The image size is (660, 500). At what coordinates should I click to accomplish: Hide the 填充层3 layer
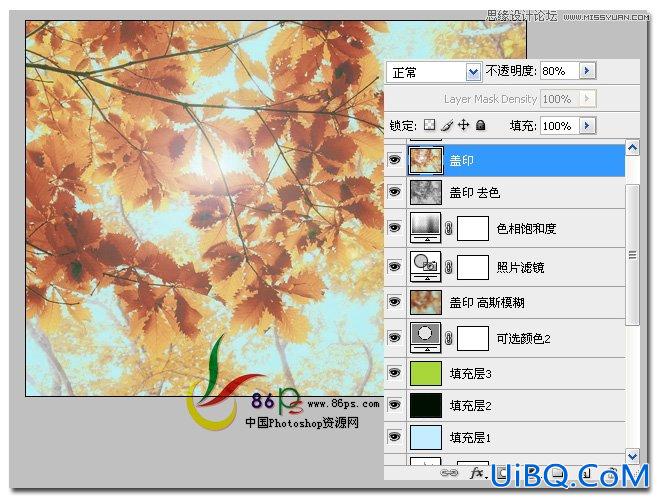click(394, 373)
